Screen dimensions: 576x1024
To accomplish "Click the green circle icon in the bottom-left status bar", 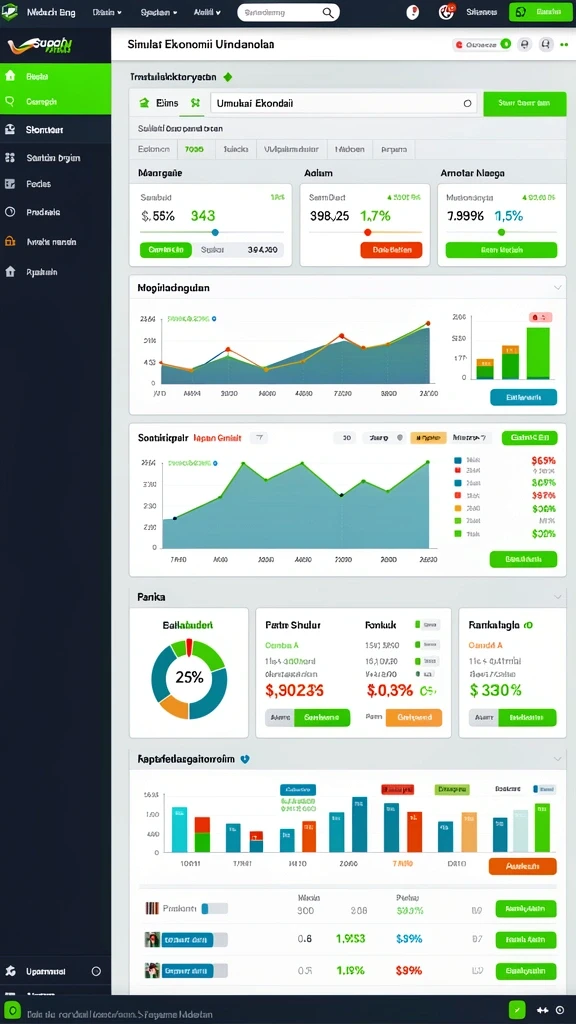I will (x=14, y=1010).
